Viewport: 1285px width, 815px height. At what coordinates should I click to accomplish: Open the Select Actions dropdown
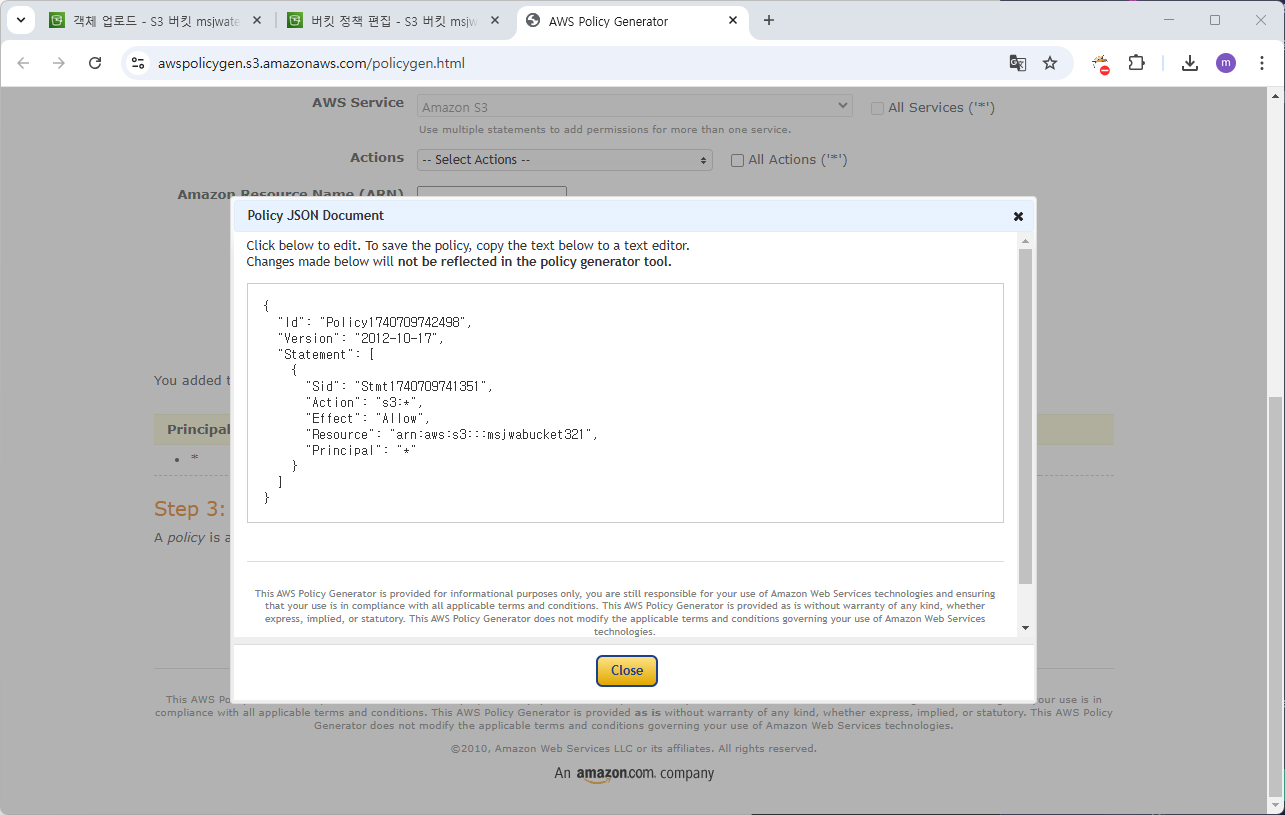(x=565, y=160)
